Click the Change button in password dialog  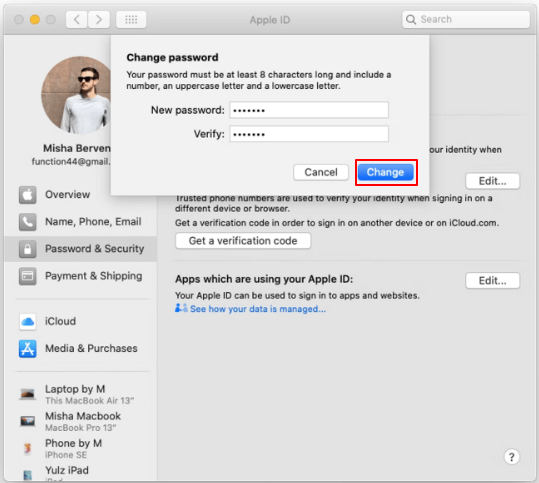(x=385, y=172)
